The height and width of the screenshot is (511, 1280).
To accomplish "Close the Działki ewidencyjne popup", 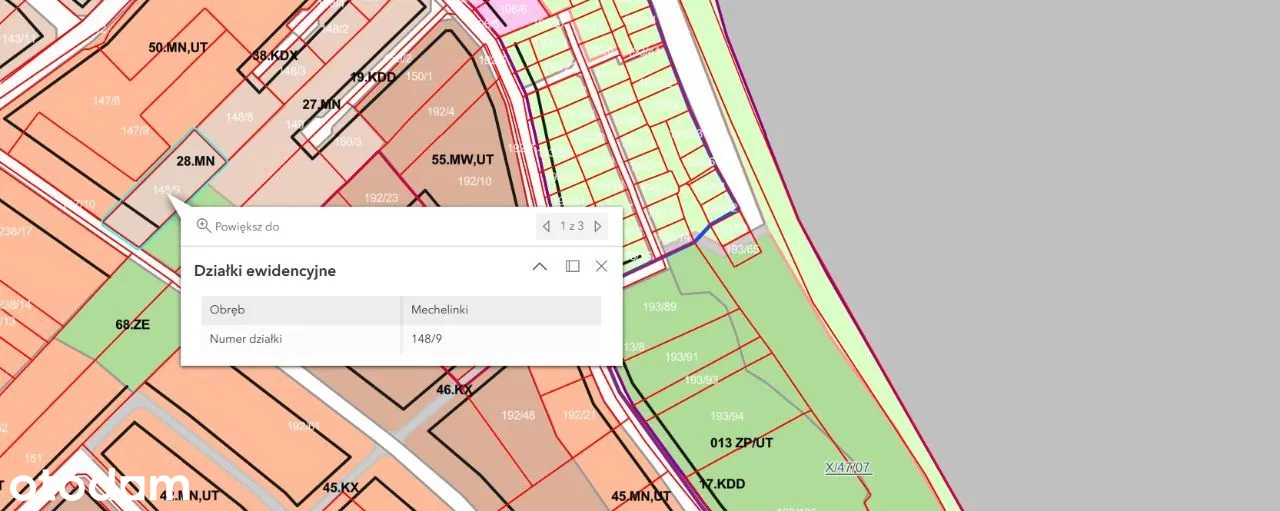I will click(601, 266).
